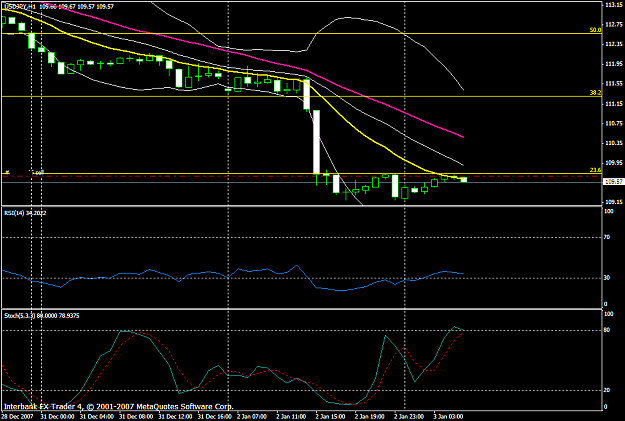Select the blue RSI indicator line
Screen dimensions: 625x421
pyautogui.click(x=239, y=270)
